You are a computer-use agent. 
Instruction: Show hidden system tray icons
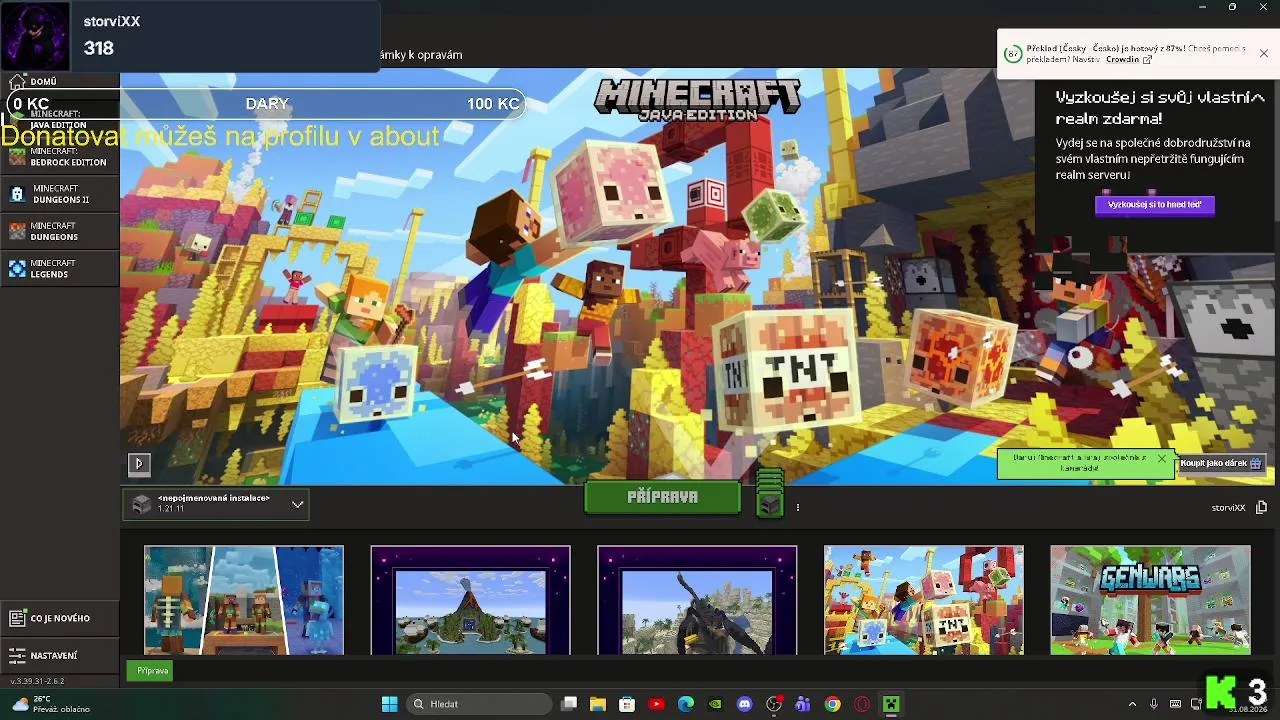(1132, 704)
